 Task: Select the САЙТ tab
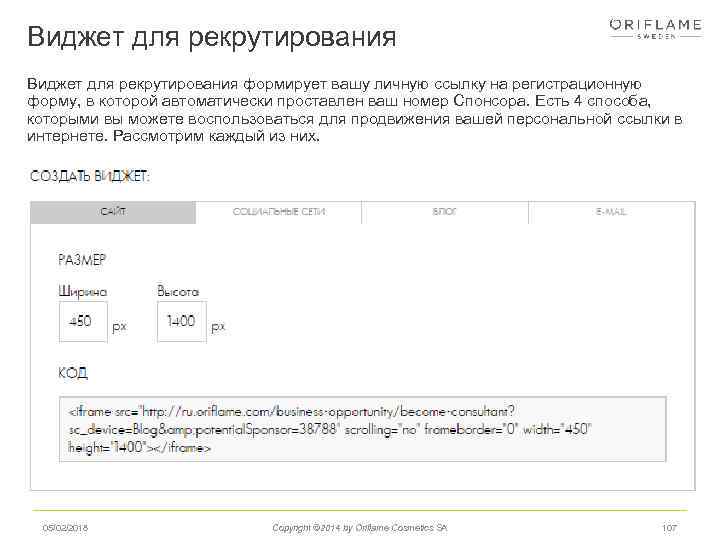click(x=113, y=212)
